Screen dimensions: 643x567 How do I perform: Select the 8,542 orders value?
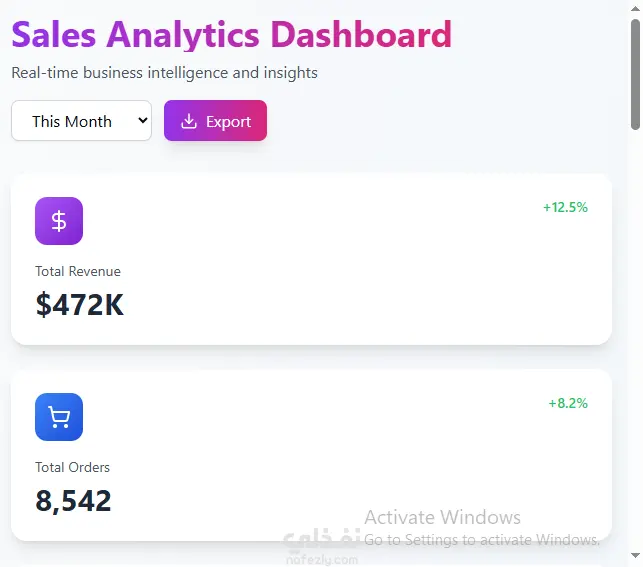(x=73, y=500)
